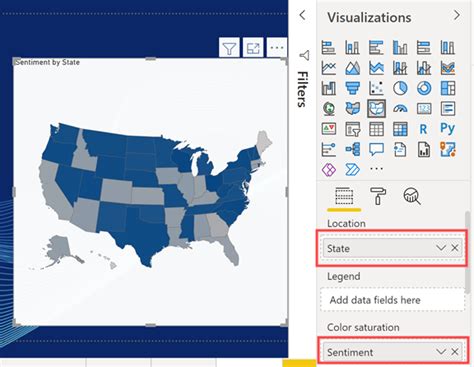Select the decomposition tree visual
This screenshot has width=474, height=367.
pyautogui.click(x=352, y=149)
